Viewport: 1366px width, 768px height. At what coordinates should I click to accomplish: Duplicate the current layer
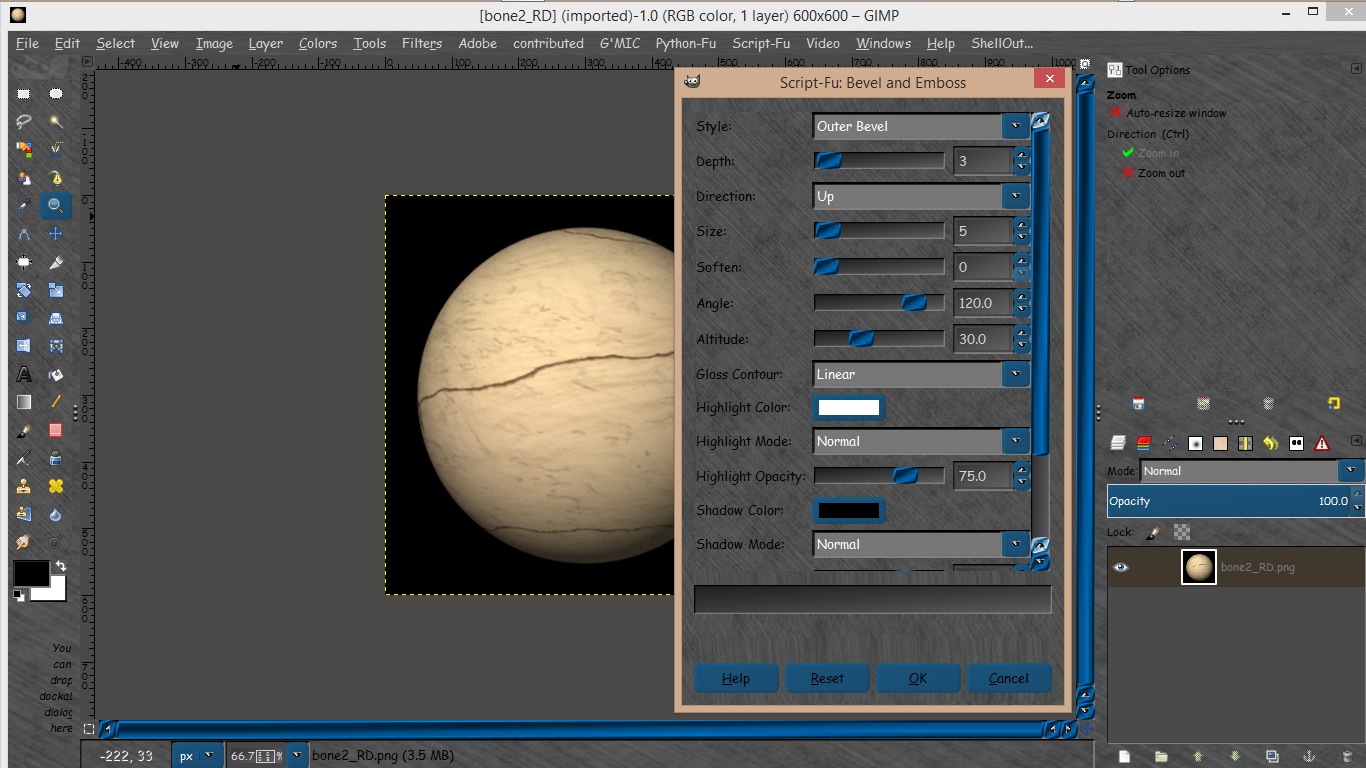(1272, 756)
